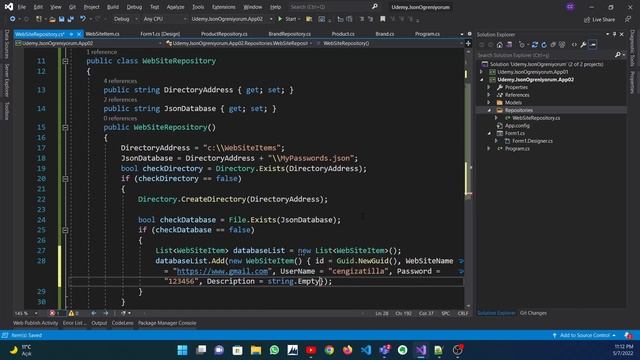
Task: Click the Refresh icon in Solution Explorer
Action: tap(544, 45)
